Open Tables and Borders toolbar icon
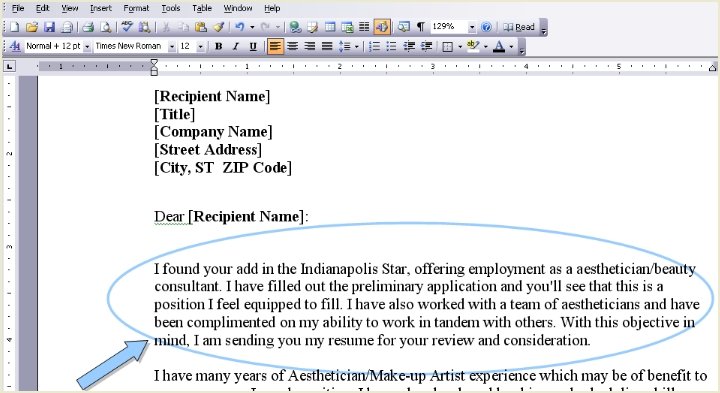 coord(313,27)
